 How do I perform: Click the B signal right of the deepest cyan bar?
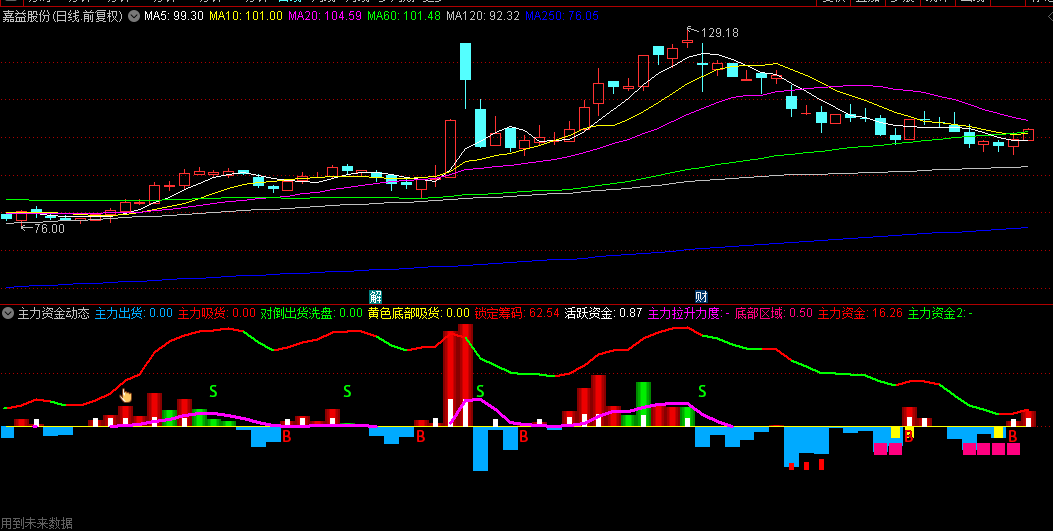pos(524,436)
